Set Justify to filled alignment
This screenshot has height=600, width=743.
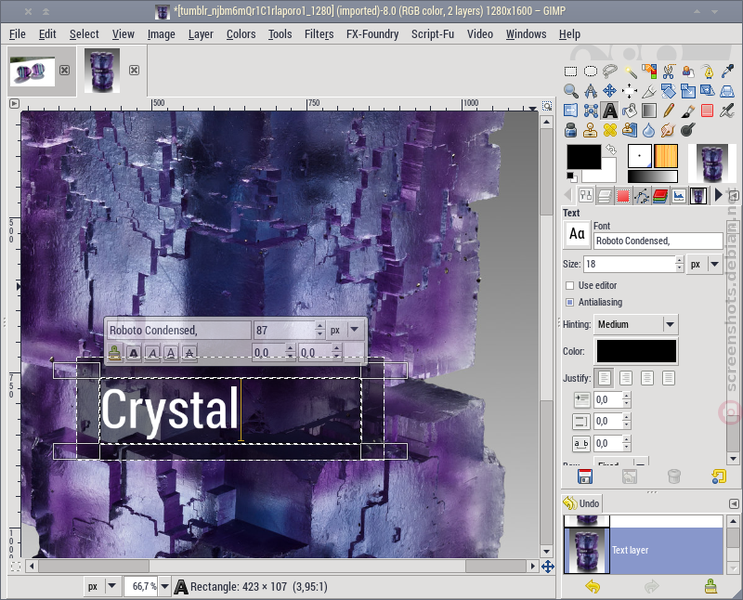pos(669,378)
